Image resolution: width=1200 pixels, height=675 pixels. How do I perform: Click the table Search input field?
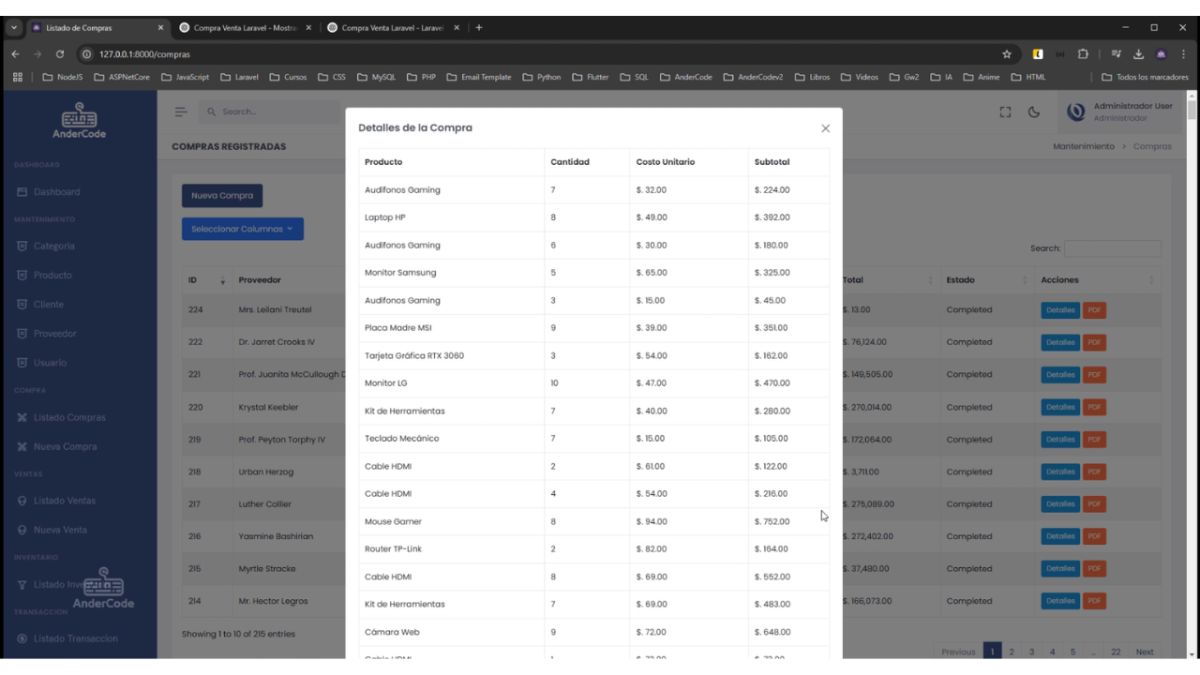pos(1112,248)
